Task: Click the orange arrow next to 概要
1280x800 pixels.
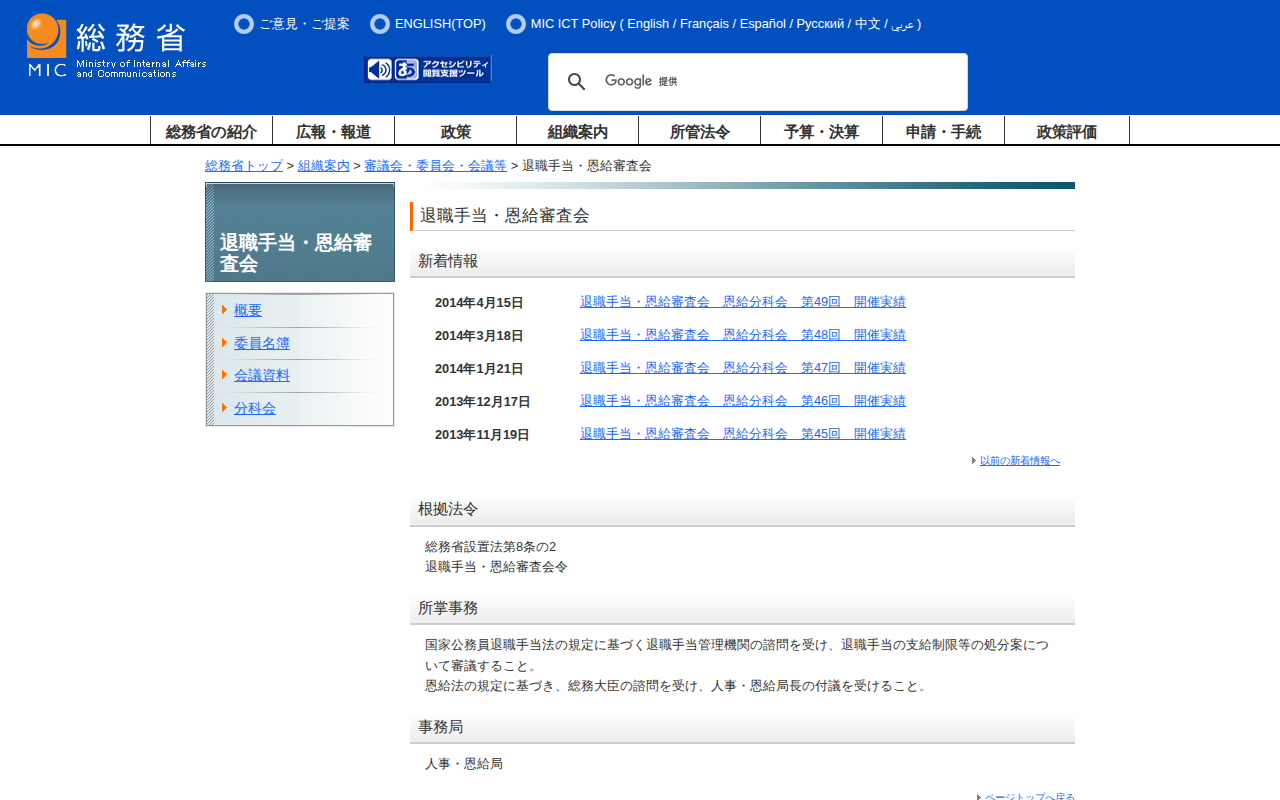Action: point(225,310)
